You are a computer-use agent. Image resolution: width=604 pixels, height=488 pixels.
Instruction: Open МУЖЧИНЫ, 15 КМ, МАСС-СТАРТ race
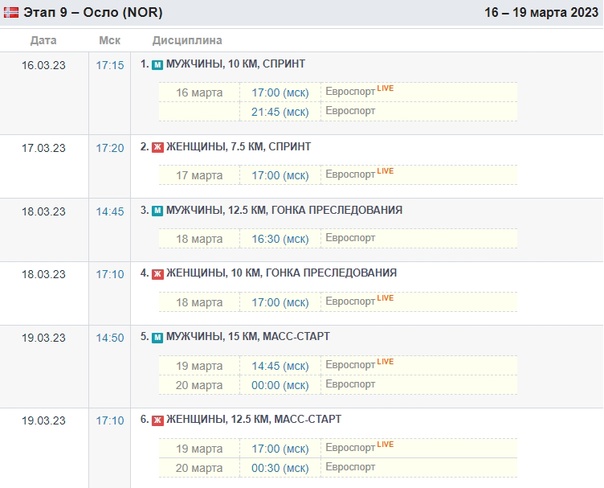pyautogui.click(x=247, y=338)
